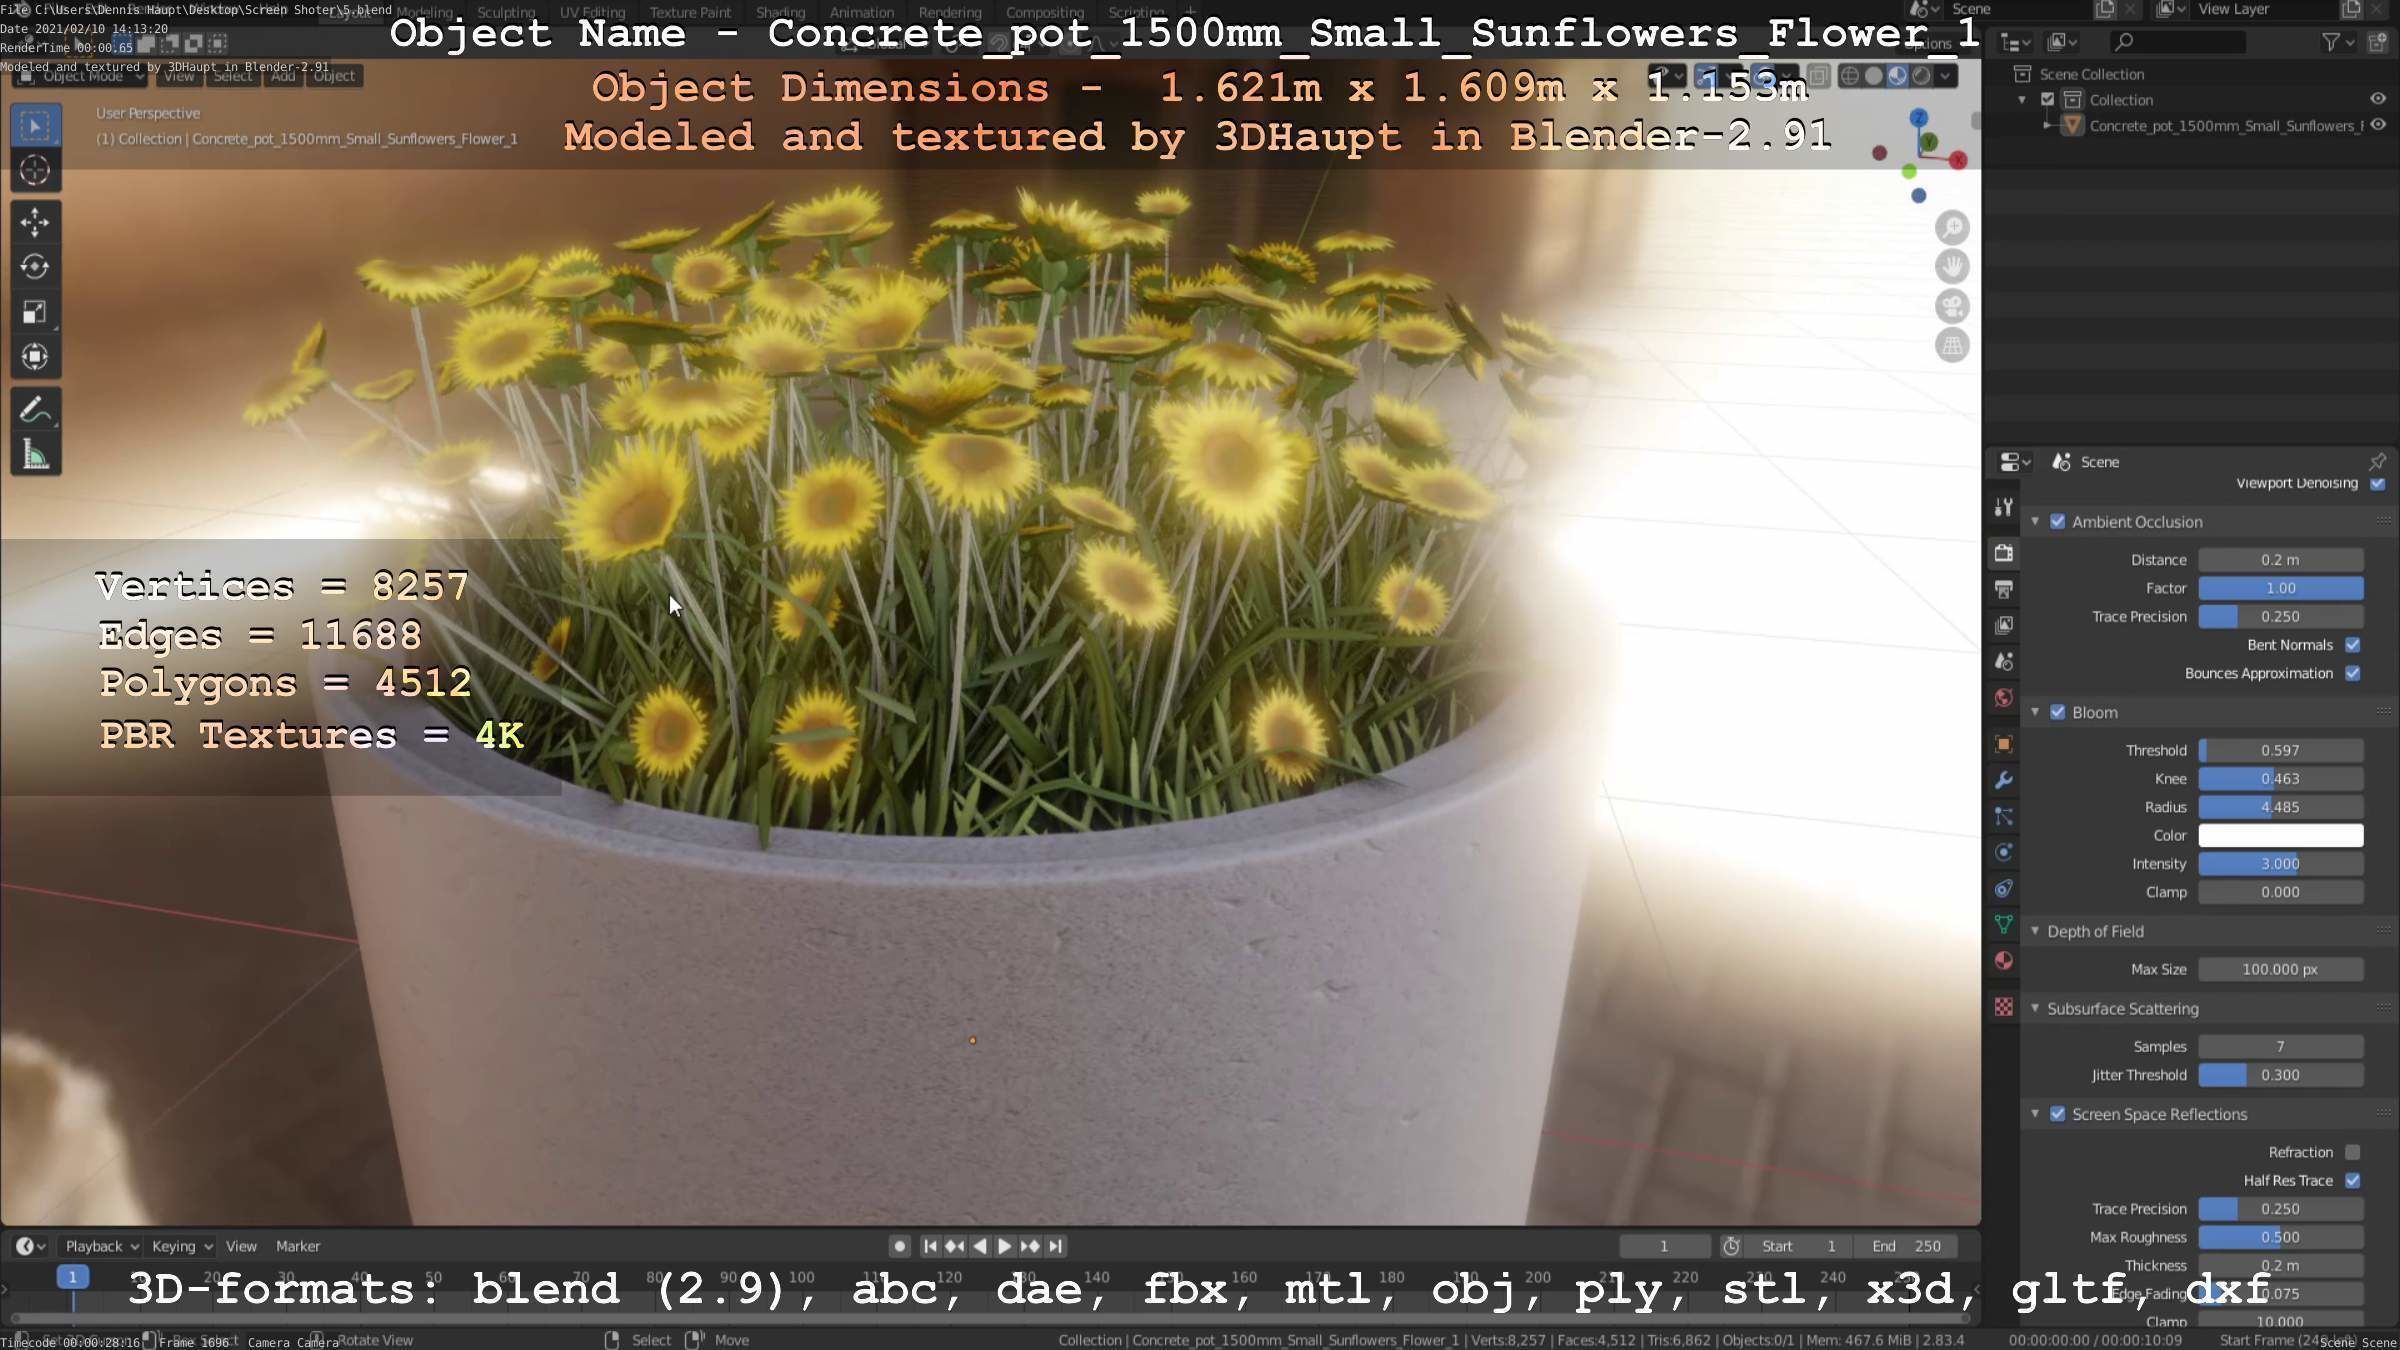Open the Particles properties tab
The height and width of the screenshot is (1350, 2400).
click(x=2004, y=817)
